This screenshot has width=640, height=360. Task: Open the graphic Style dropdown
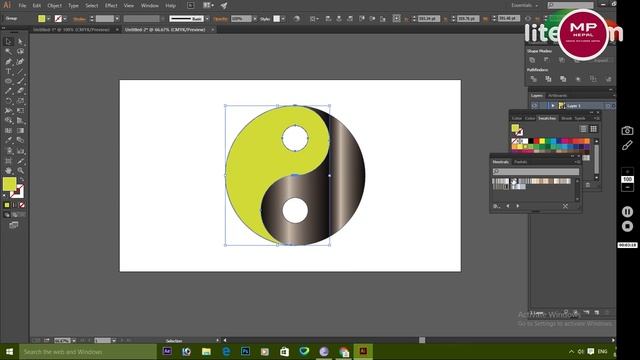[283, 19]
